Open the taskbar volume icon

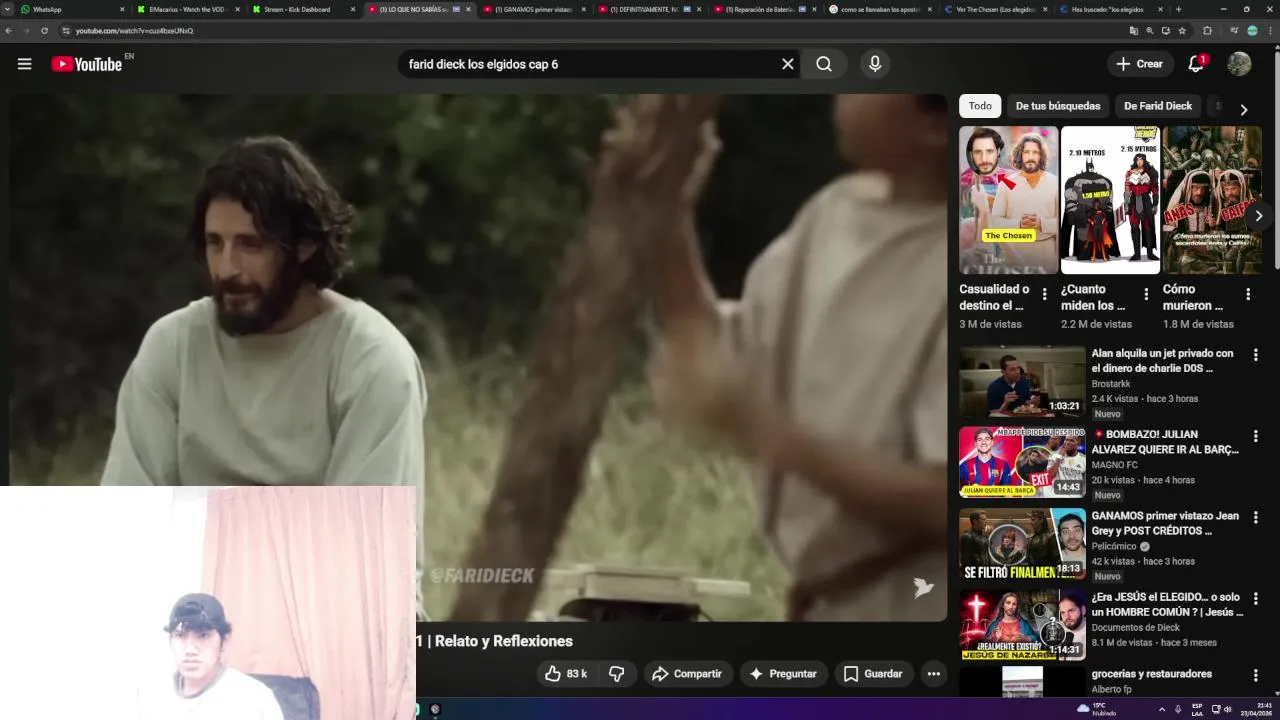pos(1228,709)
